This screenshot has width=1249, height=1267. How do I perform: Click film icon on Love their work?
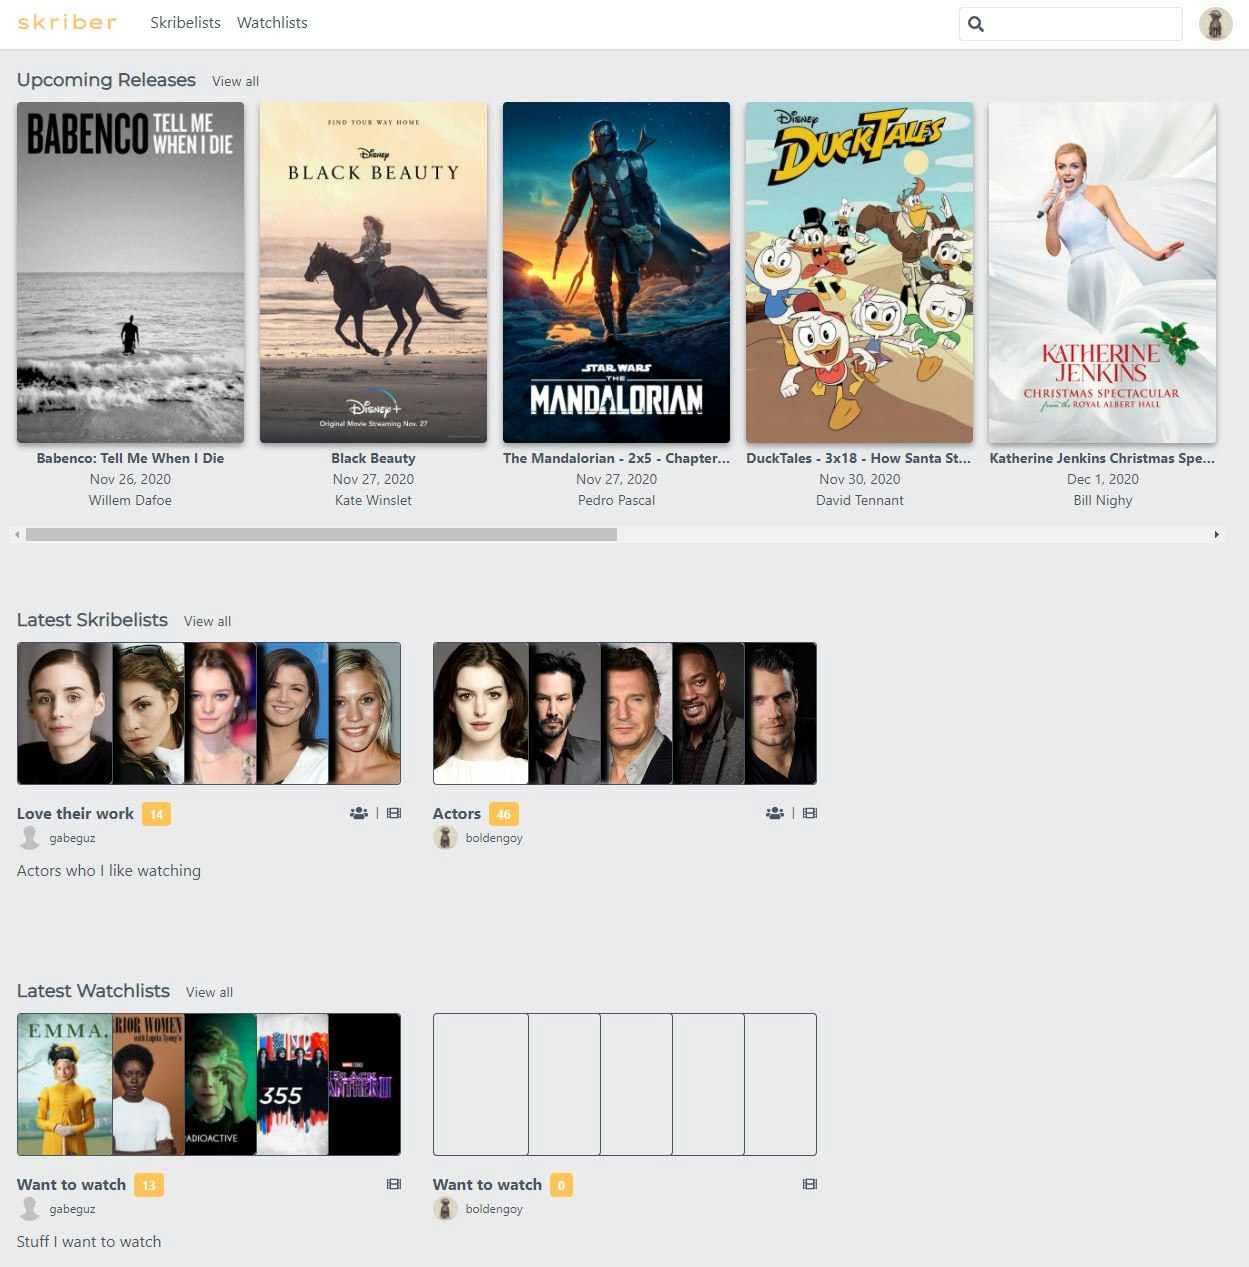click(x=394, y=813)
